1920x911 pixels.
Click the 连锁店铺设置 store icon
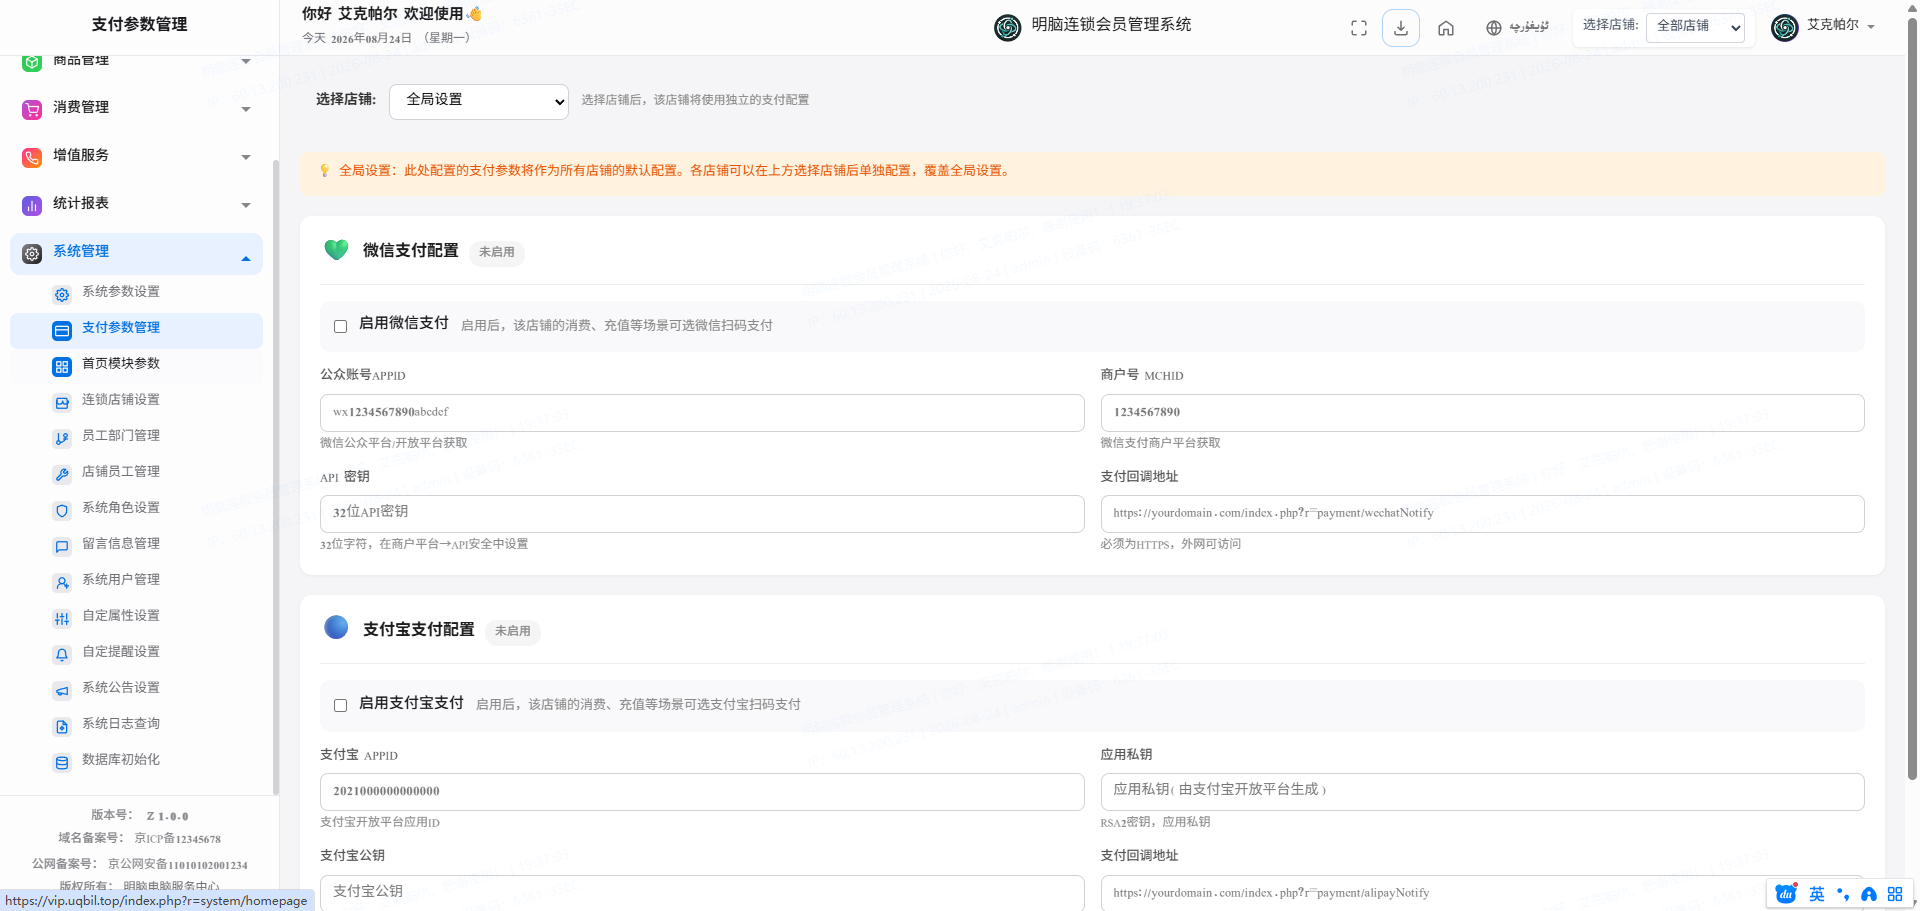[62, 402]
